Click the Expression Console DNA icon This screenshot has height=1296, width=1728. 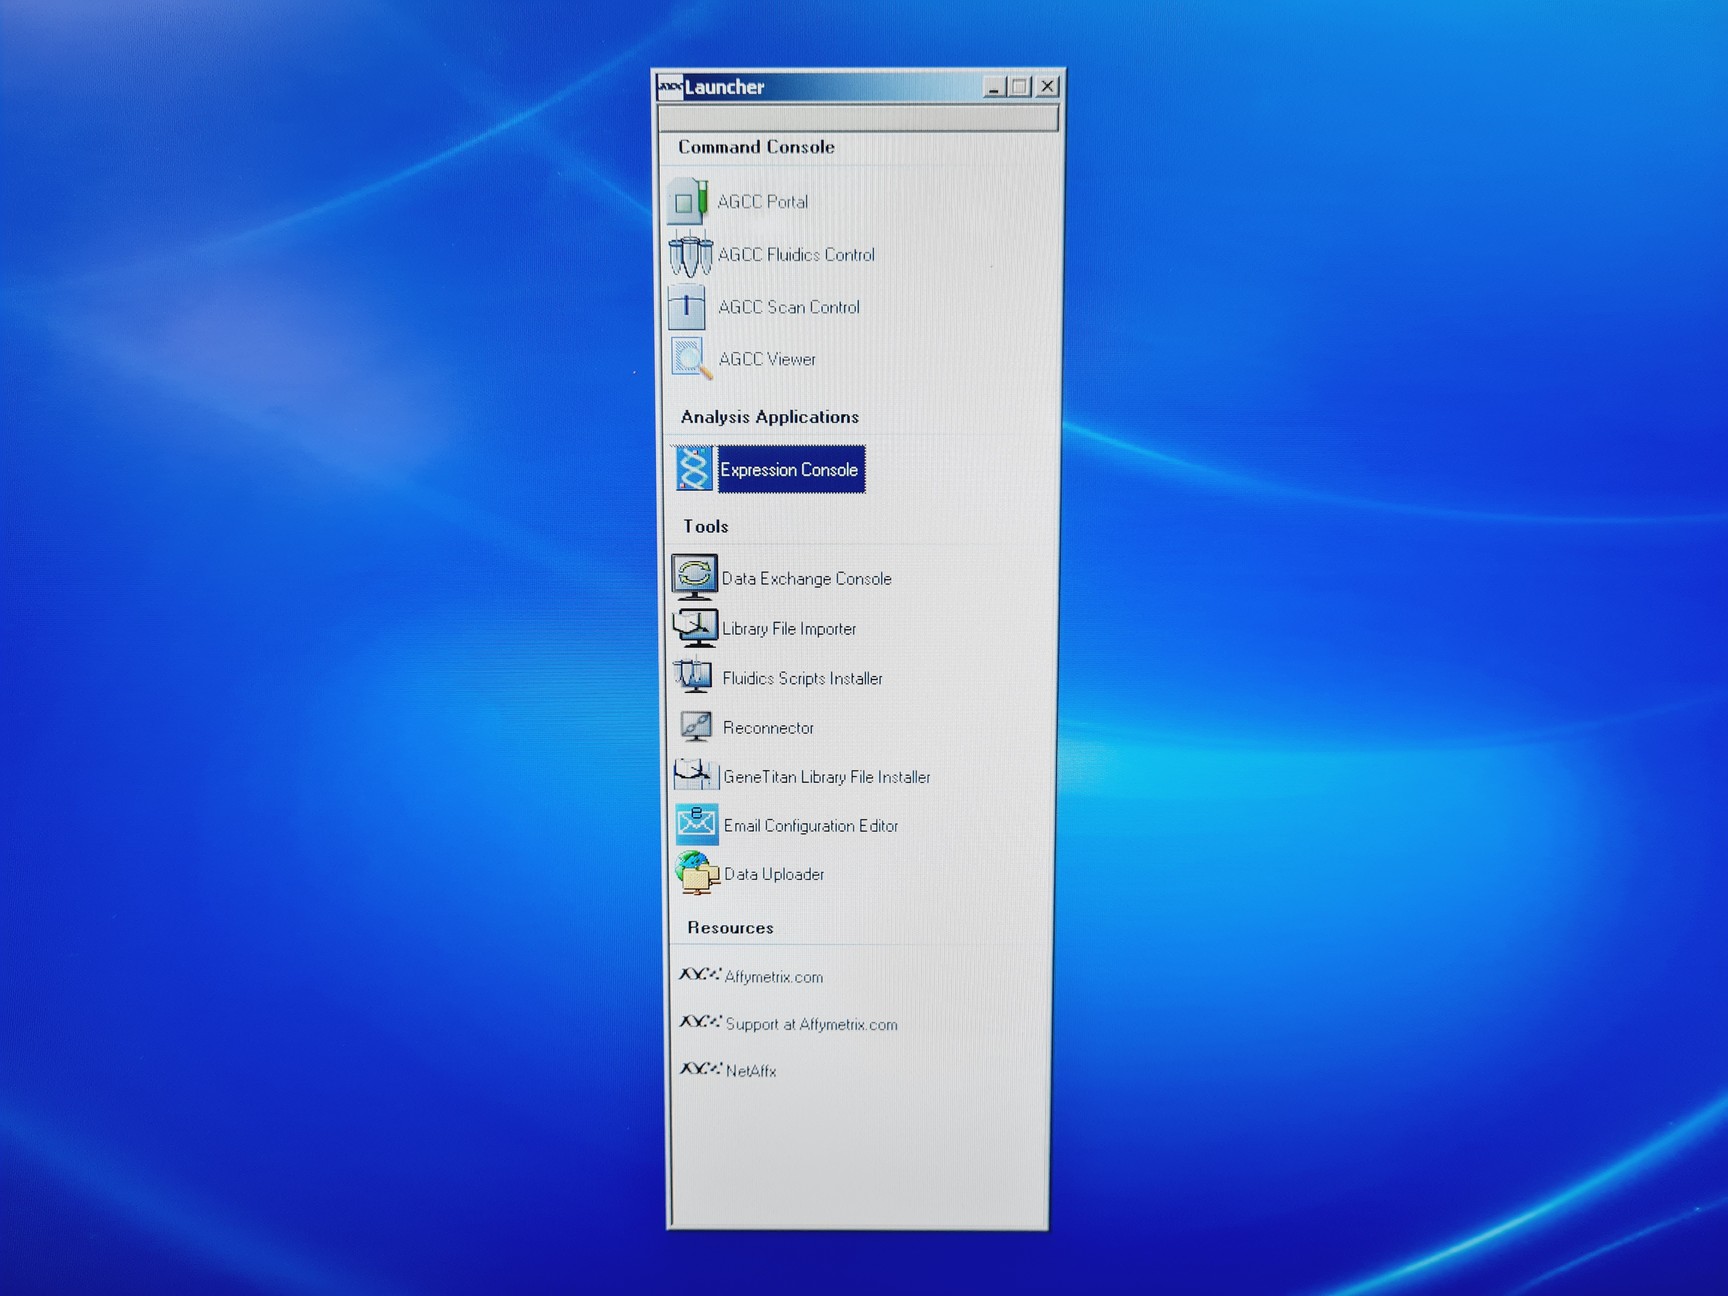coord(693,469)
